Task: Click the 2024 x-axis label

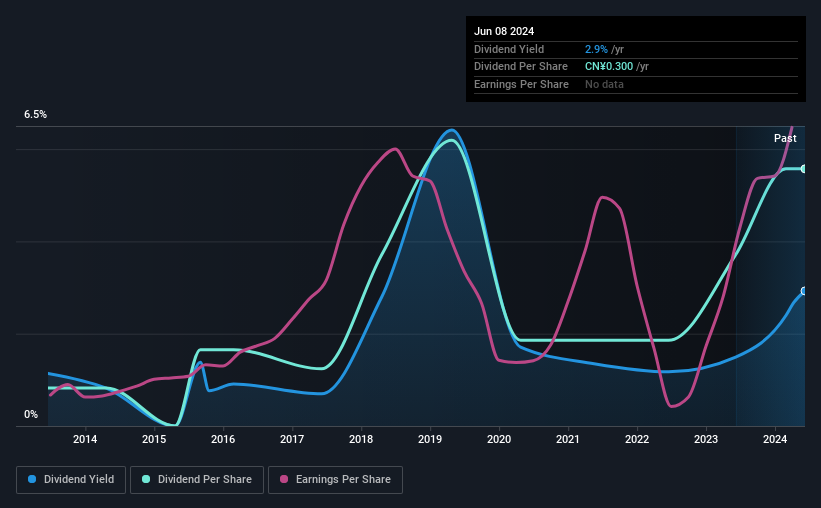Action: (x=775, y=439)
